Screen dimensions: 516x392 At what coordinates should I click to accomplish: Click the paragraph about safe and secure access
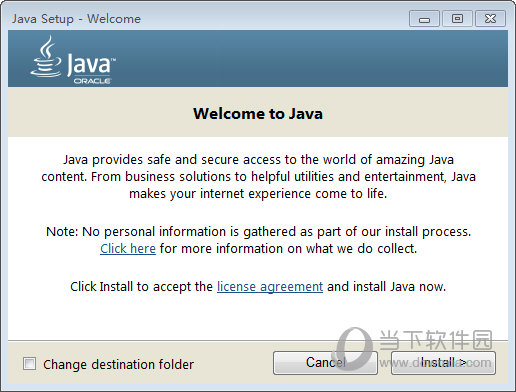258,177
